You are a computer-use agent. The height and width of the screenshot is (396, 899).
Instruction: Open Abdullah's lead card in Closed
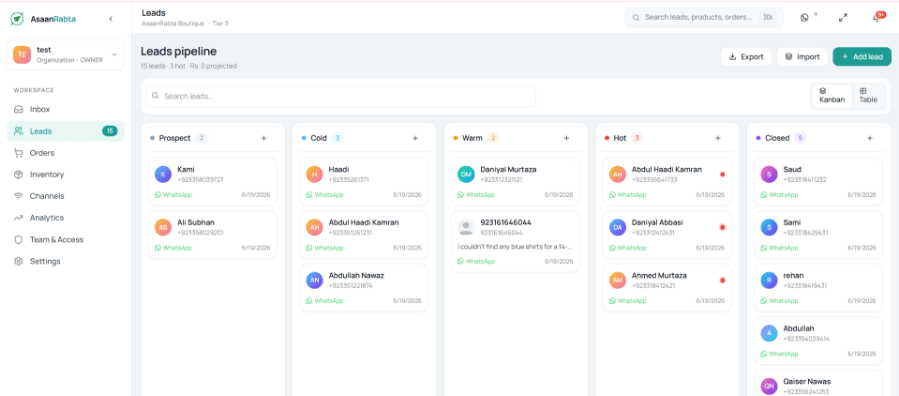click(818, 340)
